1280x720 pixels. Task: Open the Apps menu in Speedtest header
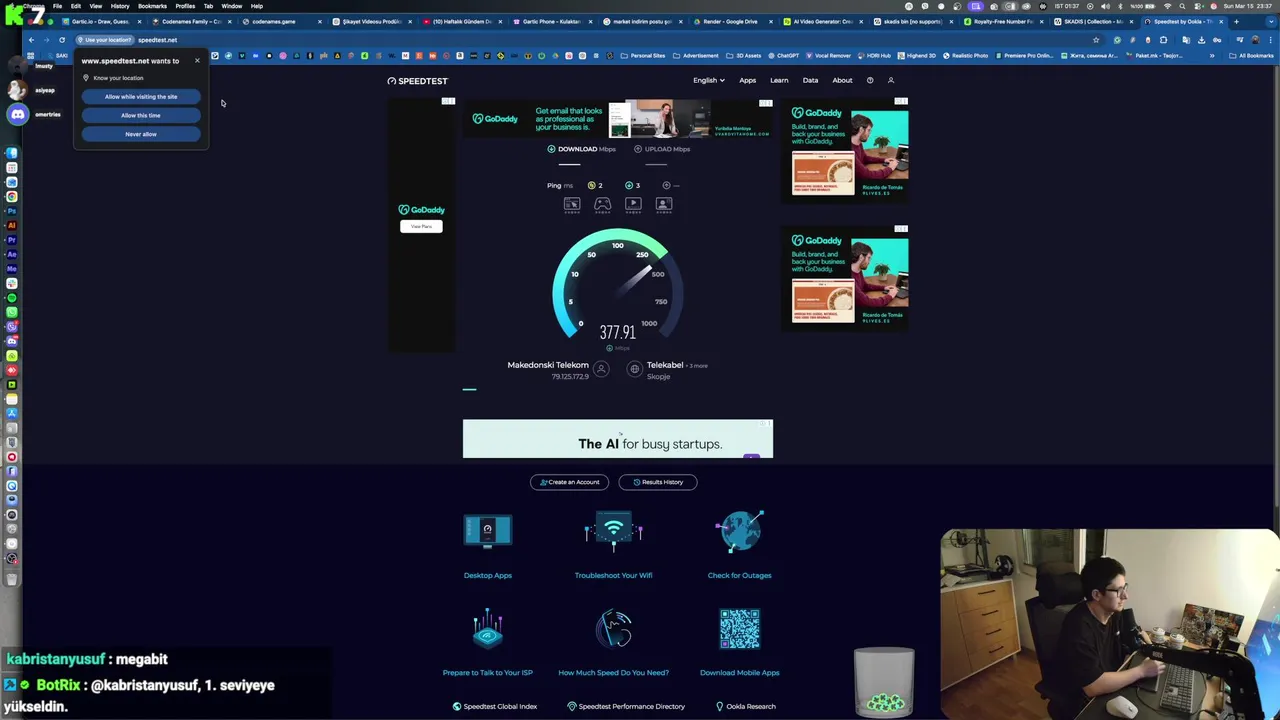pyautogui.click(x=747, y=80)
